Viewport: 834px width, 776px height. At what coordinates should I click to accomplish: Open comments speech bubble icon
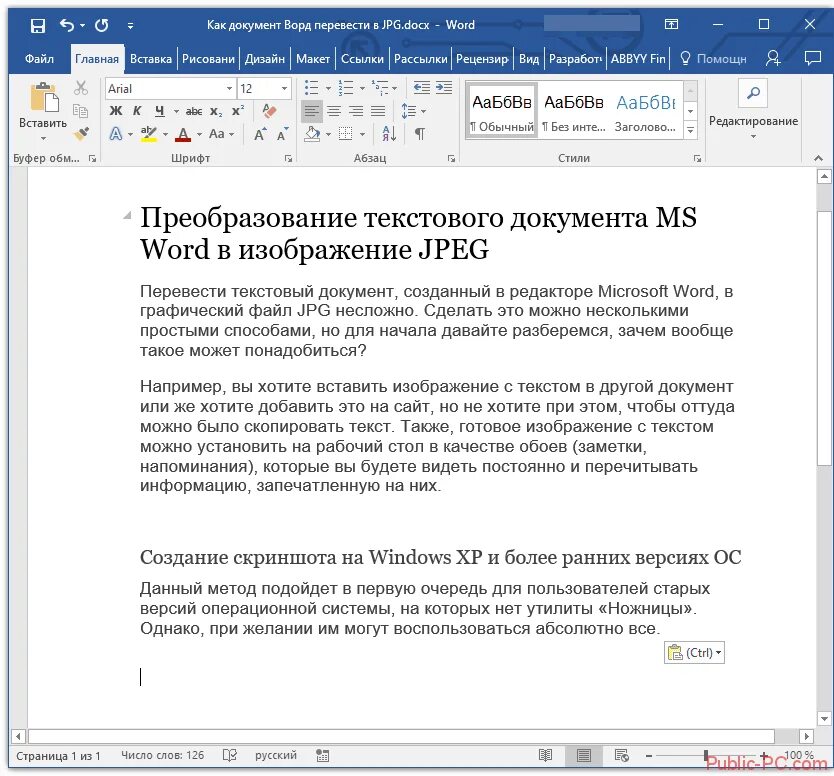[x=812, y=58]
